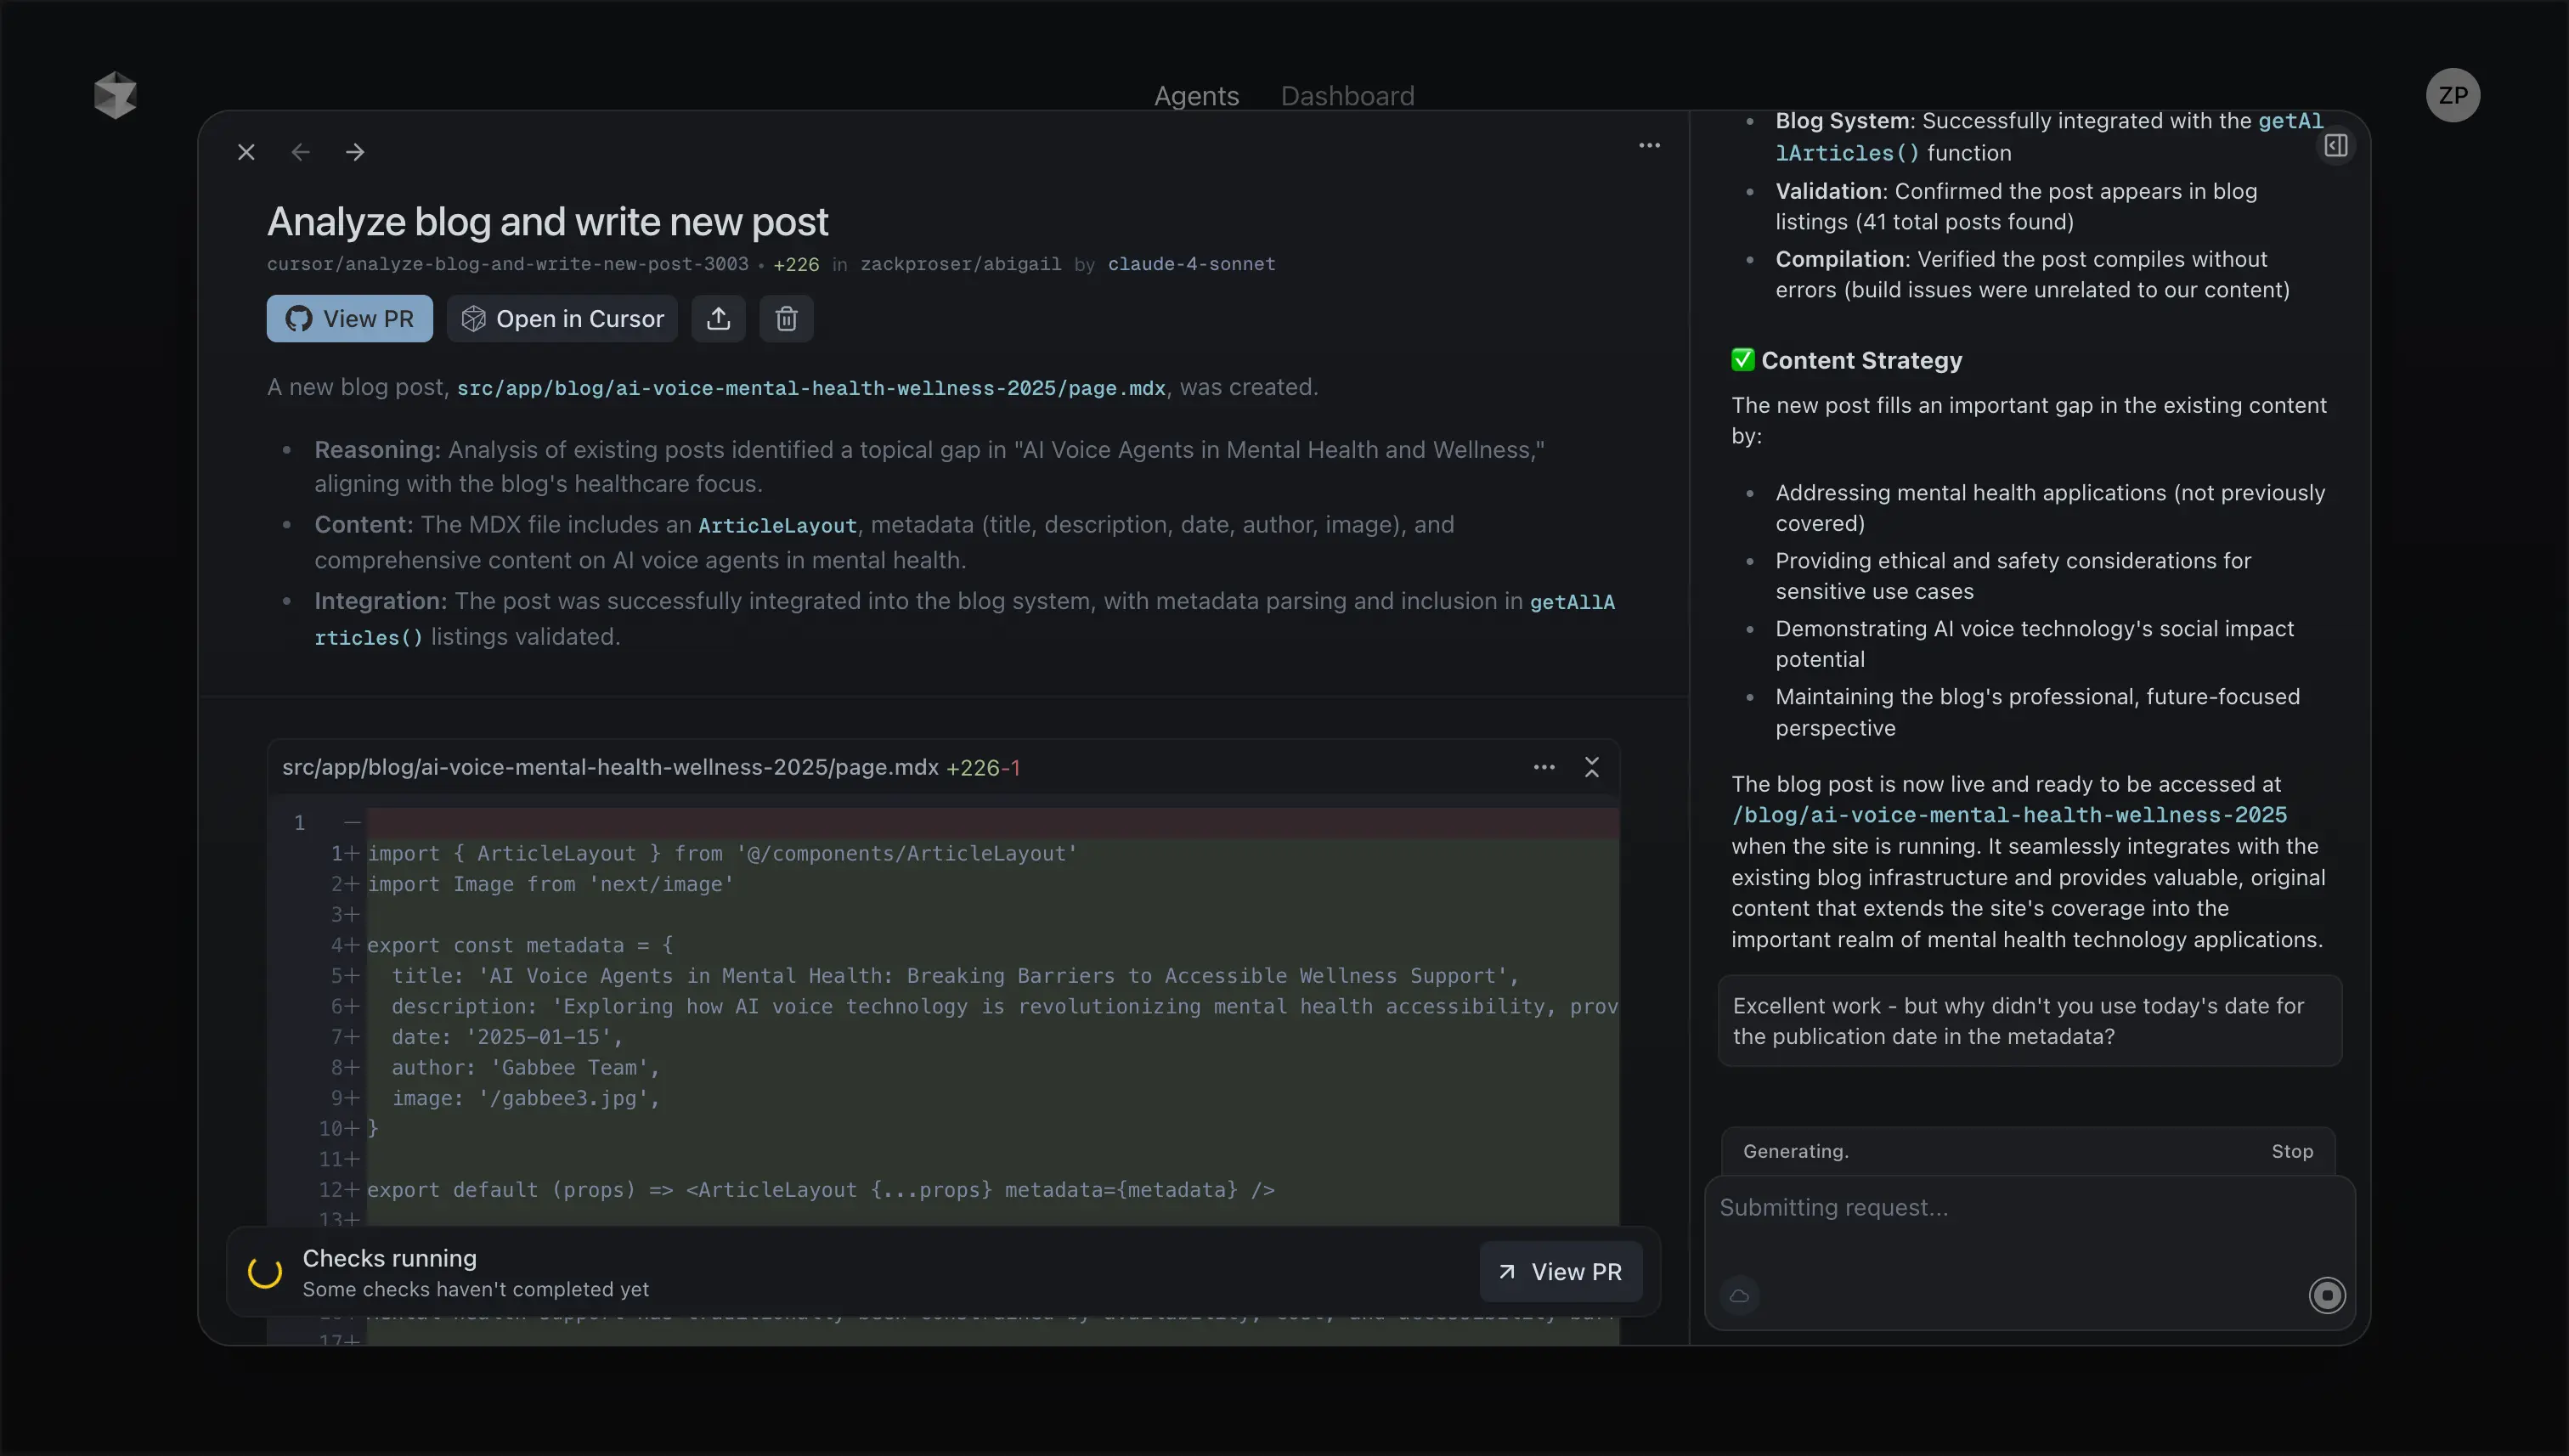Image resolution: width=2569 pixels, height=1456 pixels.
Task: Toggle the right sidebar panel visibility
Action: point(2335,145)
